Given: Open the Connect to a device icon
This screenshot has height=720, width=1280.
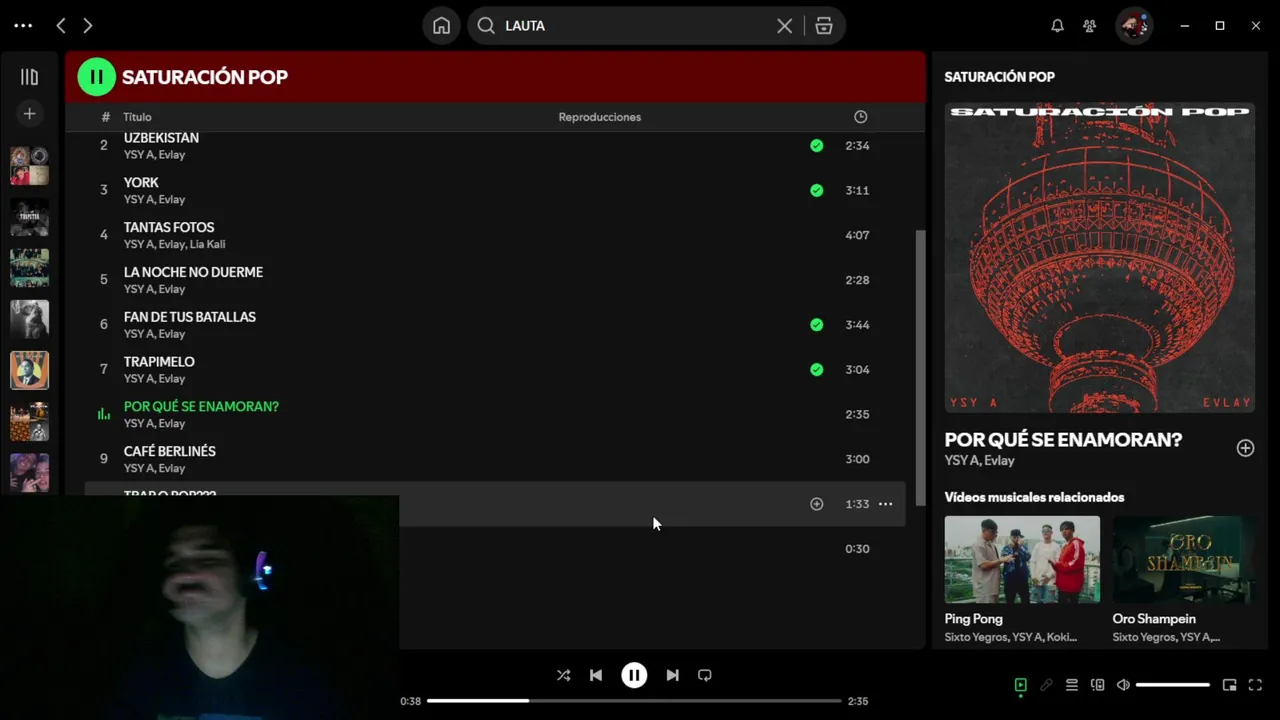Looking at the screenshot, I should click(1098, 685).
